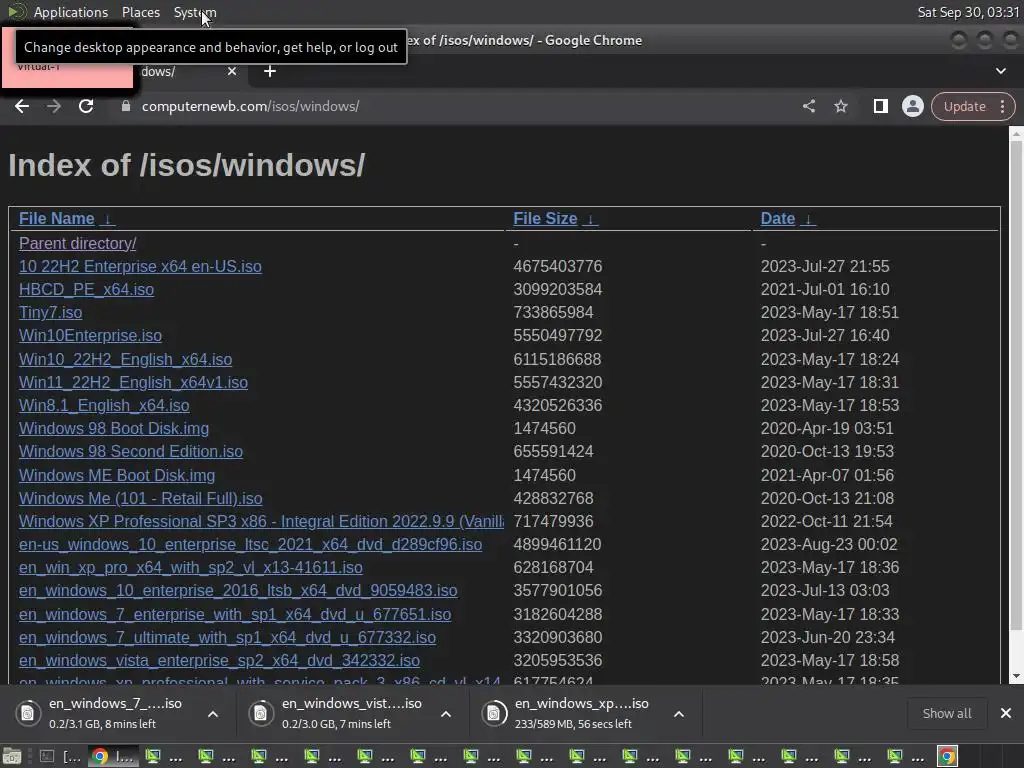Click the lock site info icon
This screenshot has height=768, width=1024.
126,106
